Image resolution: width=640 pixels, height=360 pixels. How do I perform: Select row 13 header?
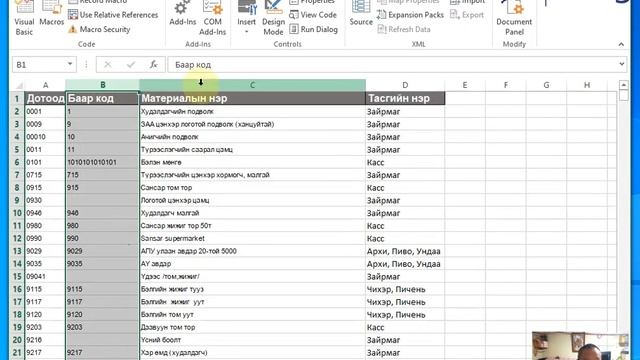(x=17, y=251)
